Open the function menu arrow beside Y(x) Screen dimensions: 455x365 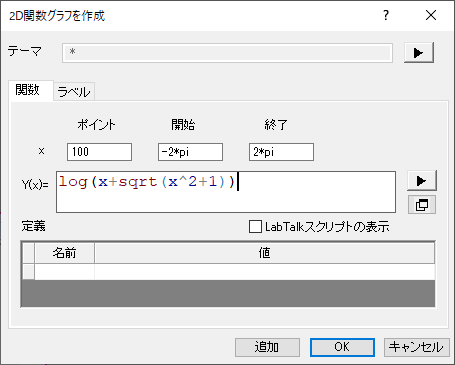click(422, 181)
